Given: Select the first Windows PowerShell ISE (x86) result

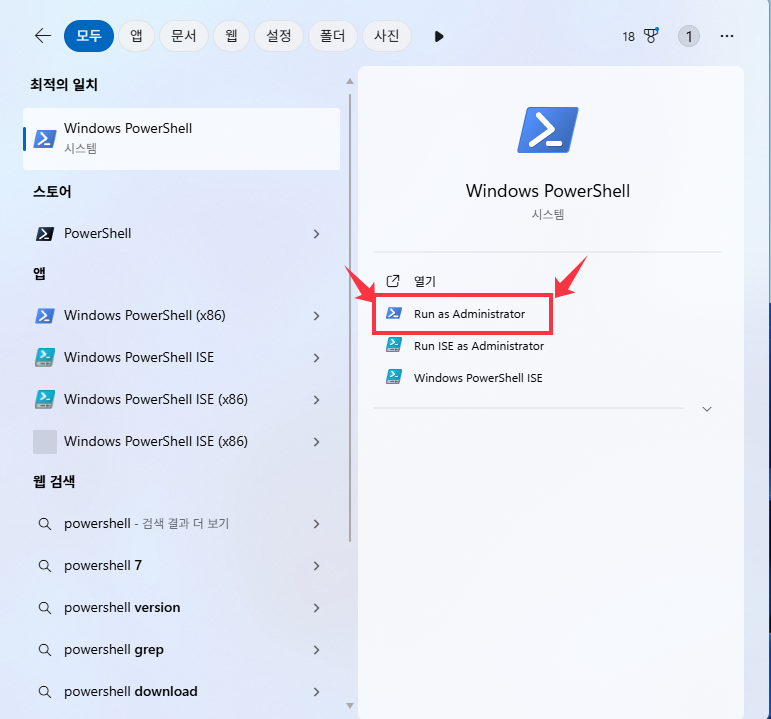Looking at the screenshot, I should coord(181,399).
